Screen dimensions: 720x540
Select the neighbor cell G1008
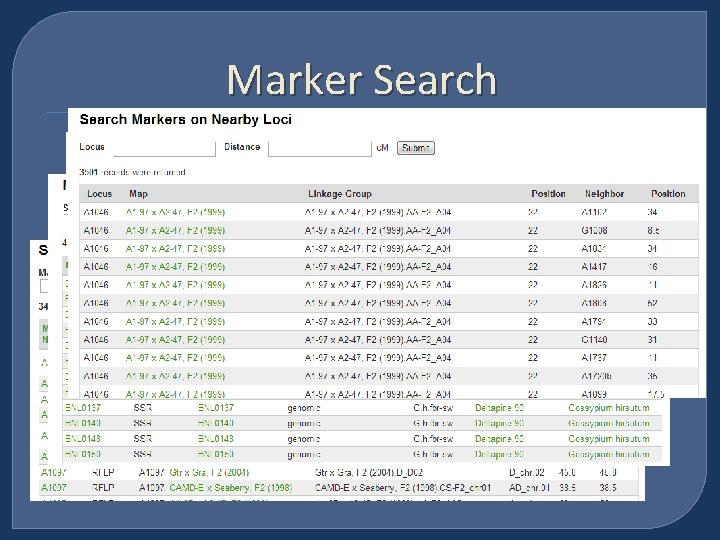pos(594,231)
